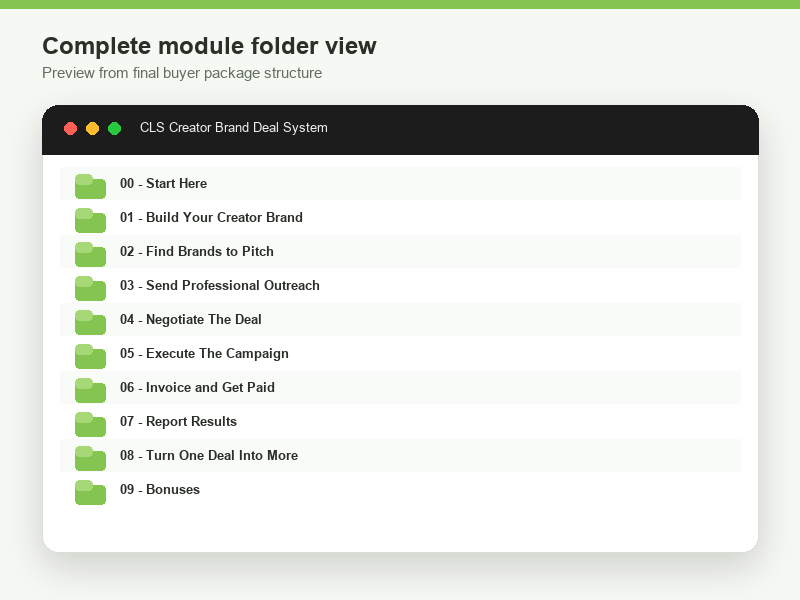Select the 07 - Report Results text
This screenshot has height=600, width=800.
point(179,421)
